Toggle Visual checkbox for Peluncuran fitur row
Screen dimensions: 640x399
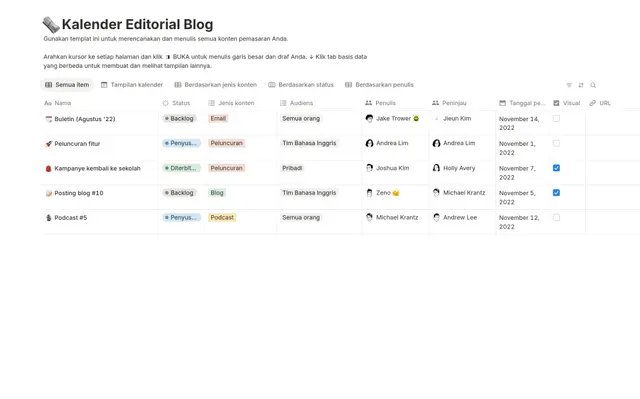coord(556,144)
